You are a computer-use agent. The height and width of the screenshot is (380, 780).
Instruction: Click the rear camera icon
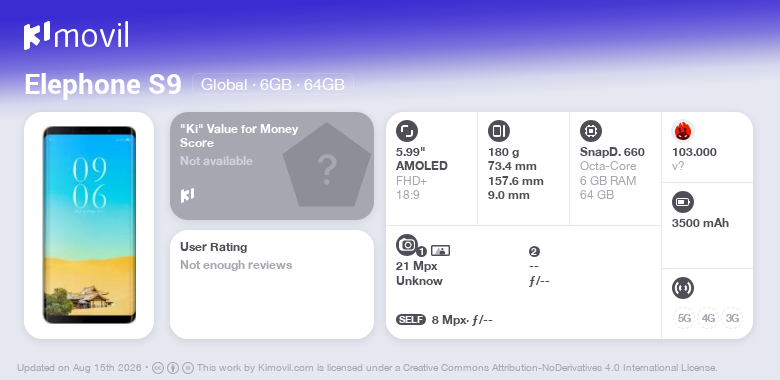click(407, 245)
